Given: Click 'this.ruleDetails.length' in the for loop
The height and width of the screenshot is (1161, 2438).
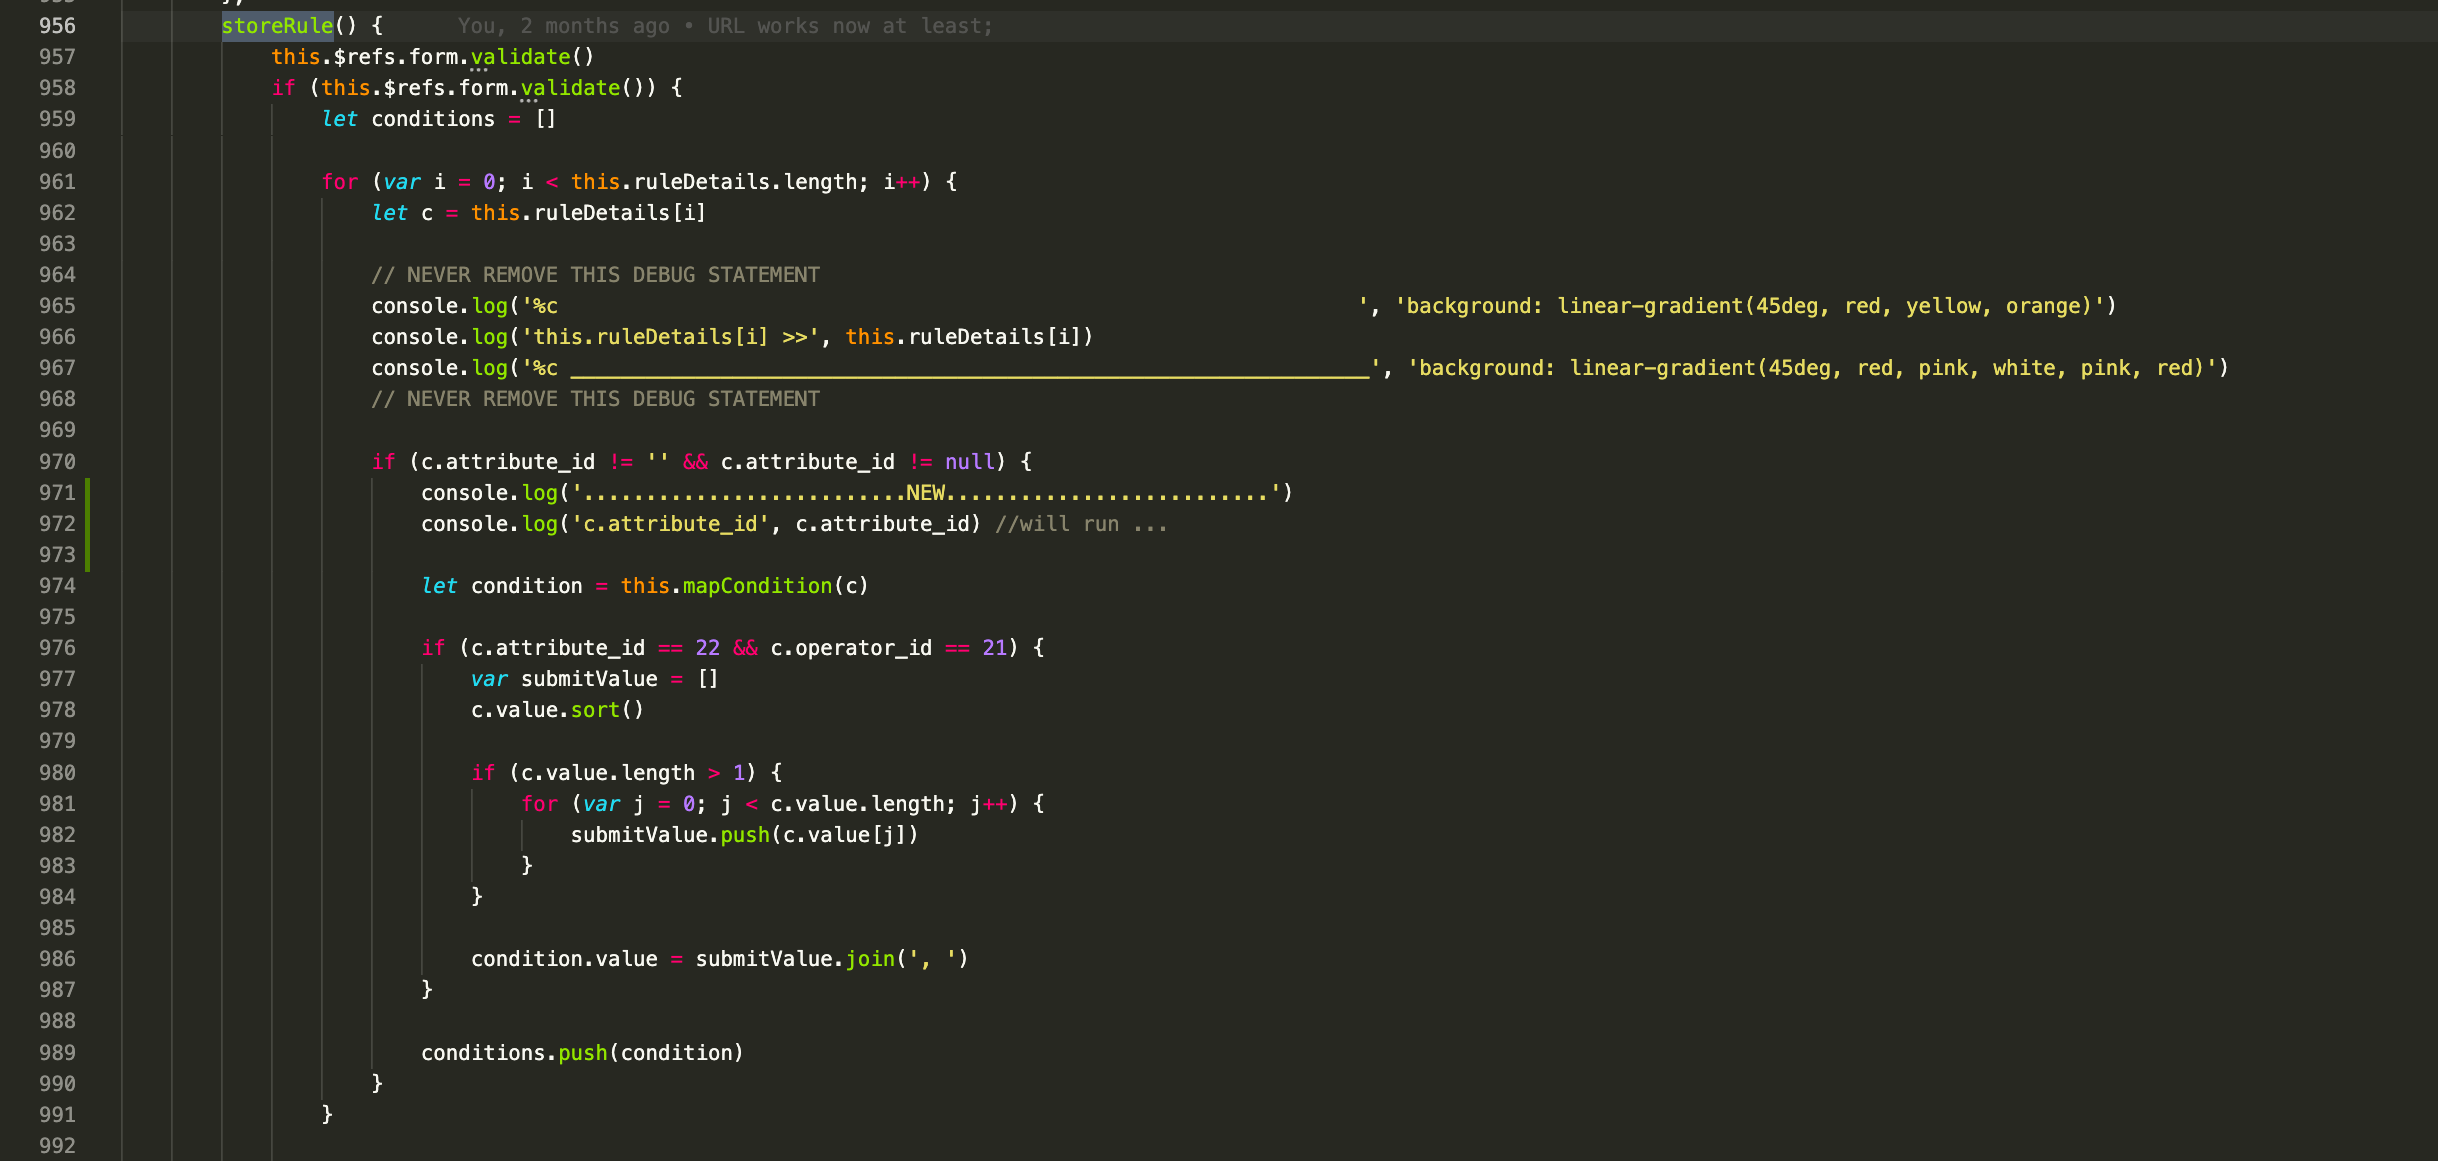Looking at the screenshot, I should click(714, 182).
